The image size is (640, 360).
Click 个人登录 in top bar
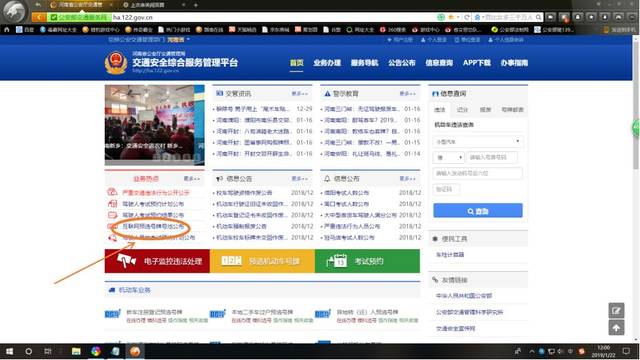433,40
